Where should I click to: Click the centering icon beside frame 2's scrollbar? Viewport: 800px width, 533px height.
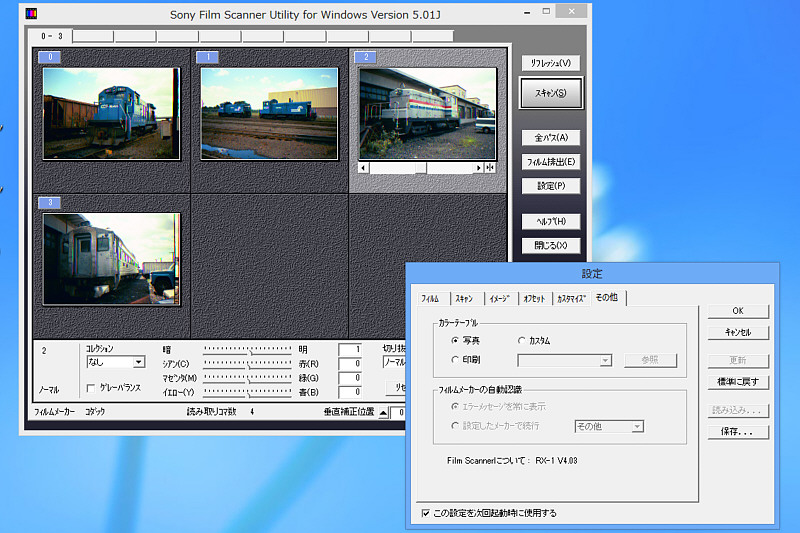point(490,168)
